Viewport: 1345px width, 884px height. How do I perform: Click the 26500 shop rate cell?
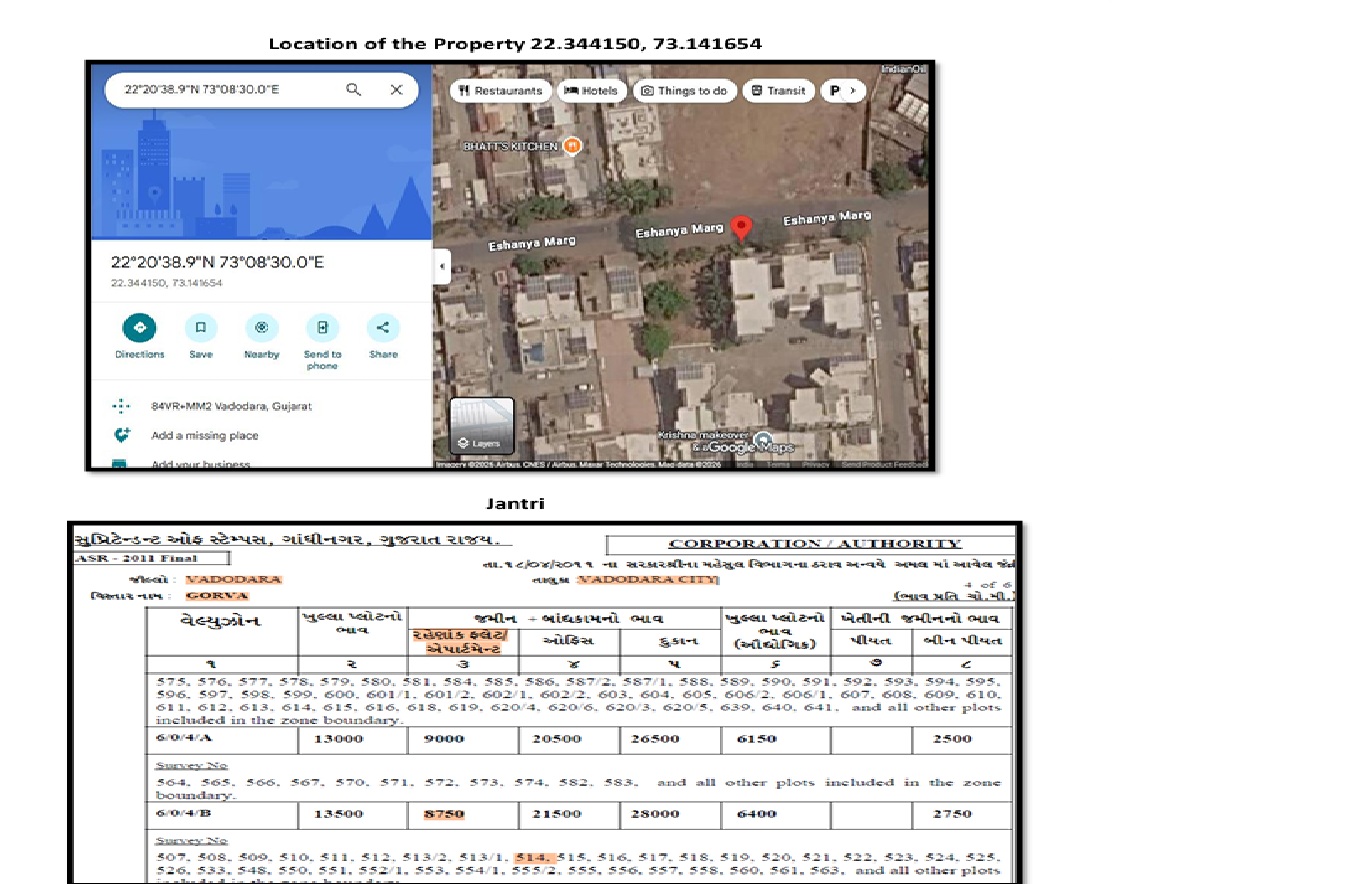(670, 741)
